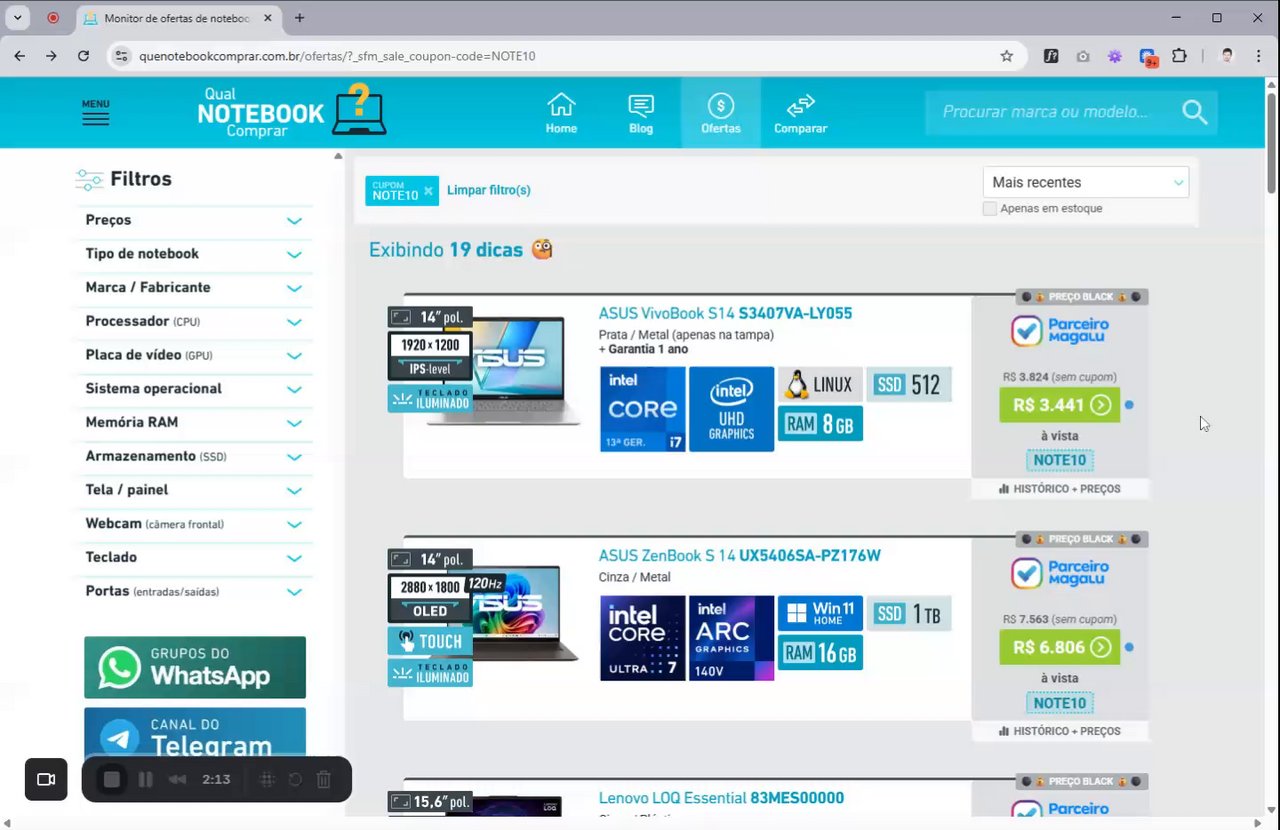Click the address bar URL
The height and width of the screenshot is (830, 1280).
click(337, 56)
